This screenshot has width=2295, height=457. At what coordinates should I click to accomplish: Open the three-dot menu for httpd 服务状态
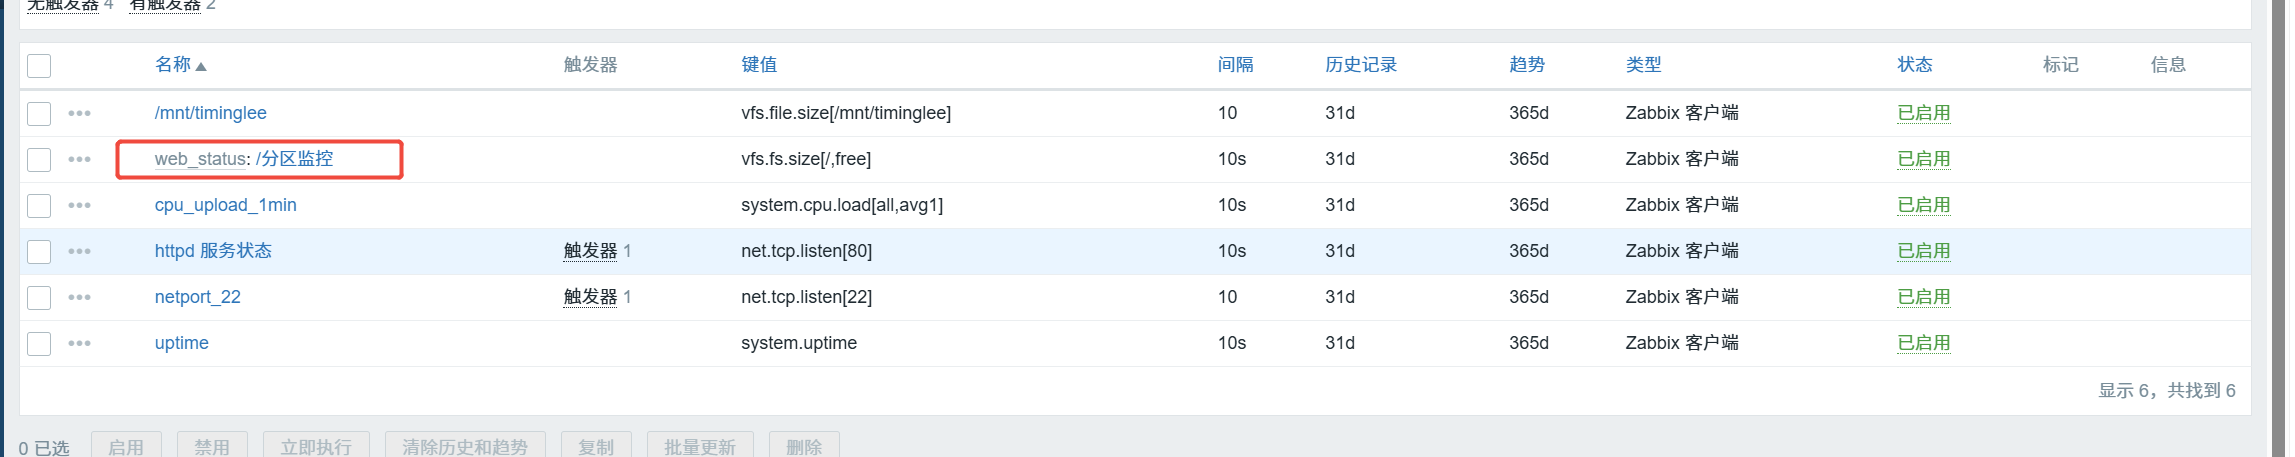[x=80, y=251]
